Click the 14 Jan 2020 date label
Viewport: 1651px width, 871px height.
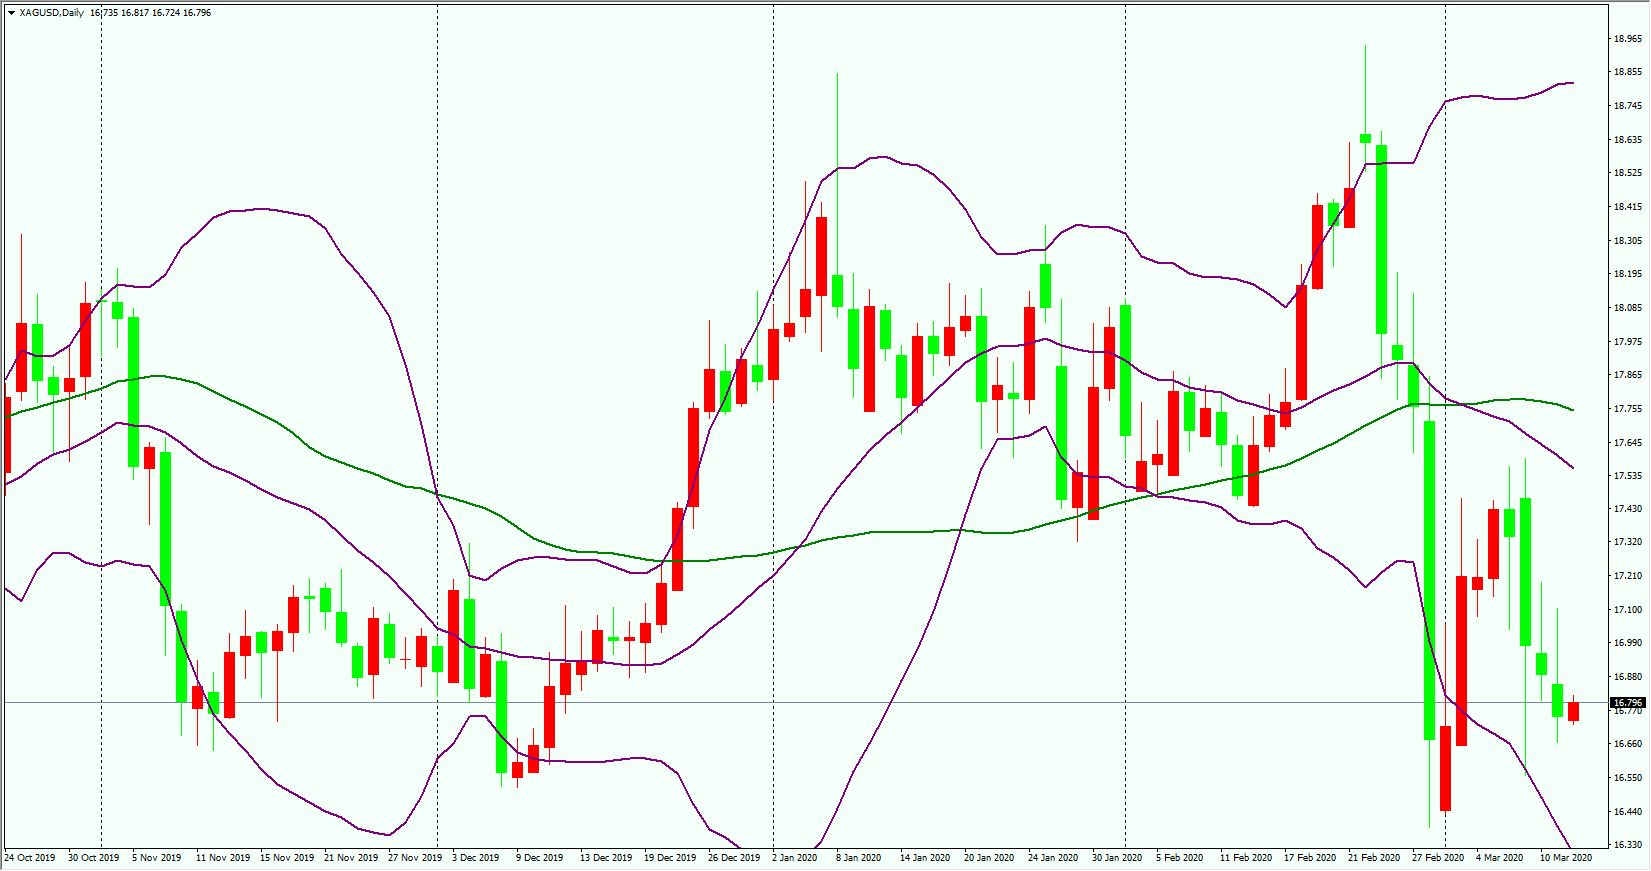925,858
